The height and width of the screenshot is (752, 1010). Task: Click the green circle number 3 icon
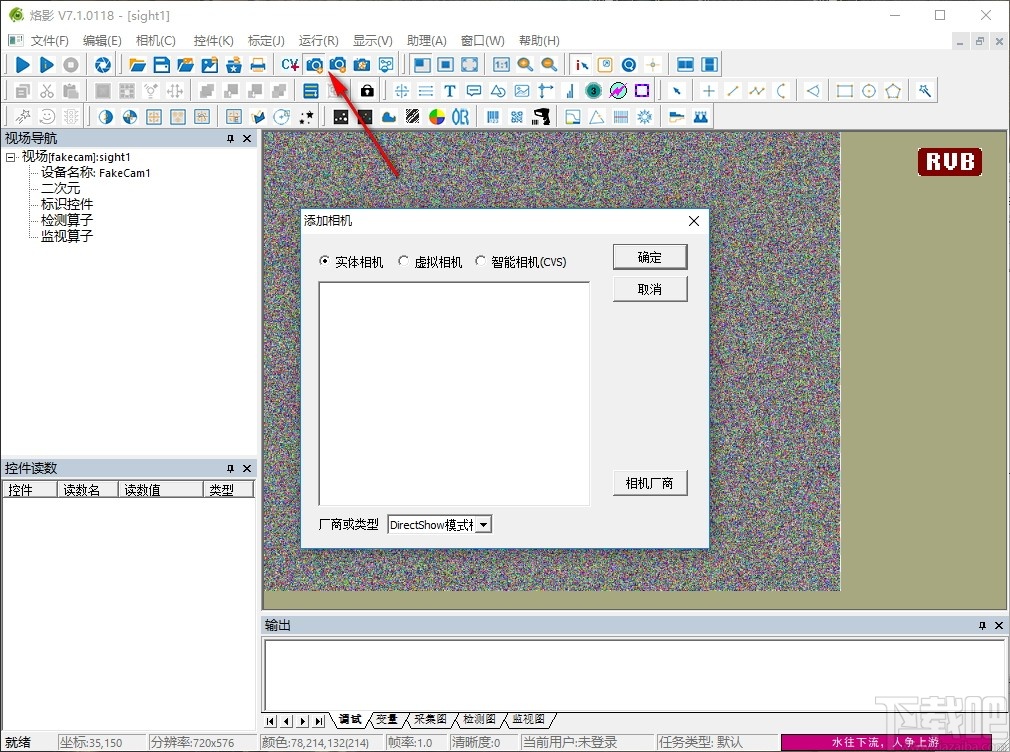(593, 91)
